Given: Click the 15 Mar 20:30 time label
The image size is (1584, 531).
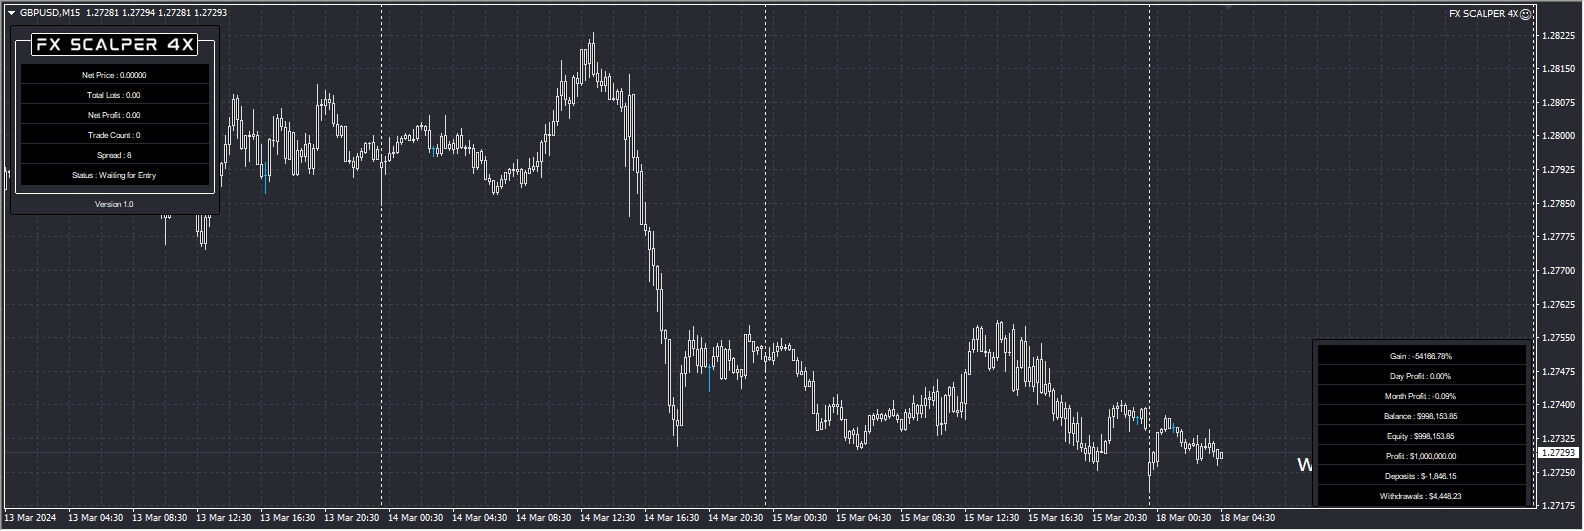Looking at the screenshot, I should point(1120,518).
